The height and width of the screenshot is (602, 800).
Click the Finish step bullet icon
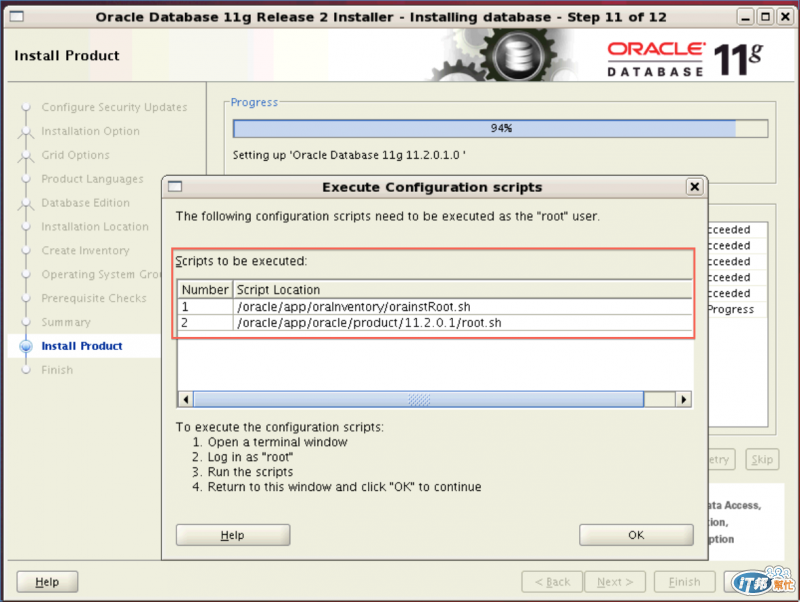pyautogui.click(x=26, y=370)
